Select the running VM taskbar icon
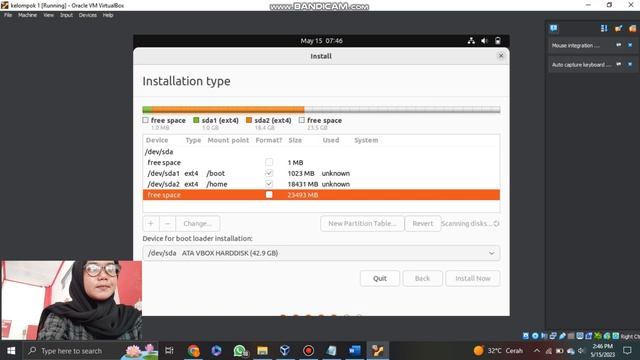 [378, 351]
